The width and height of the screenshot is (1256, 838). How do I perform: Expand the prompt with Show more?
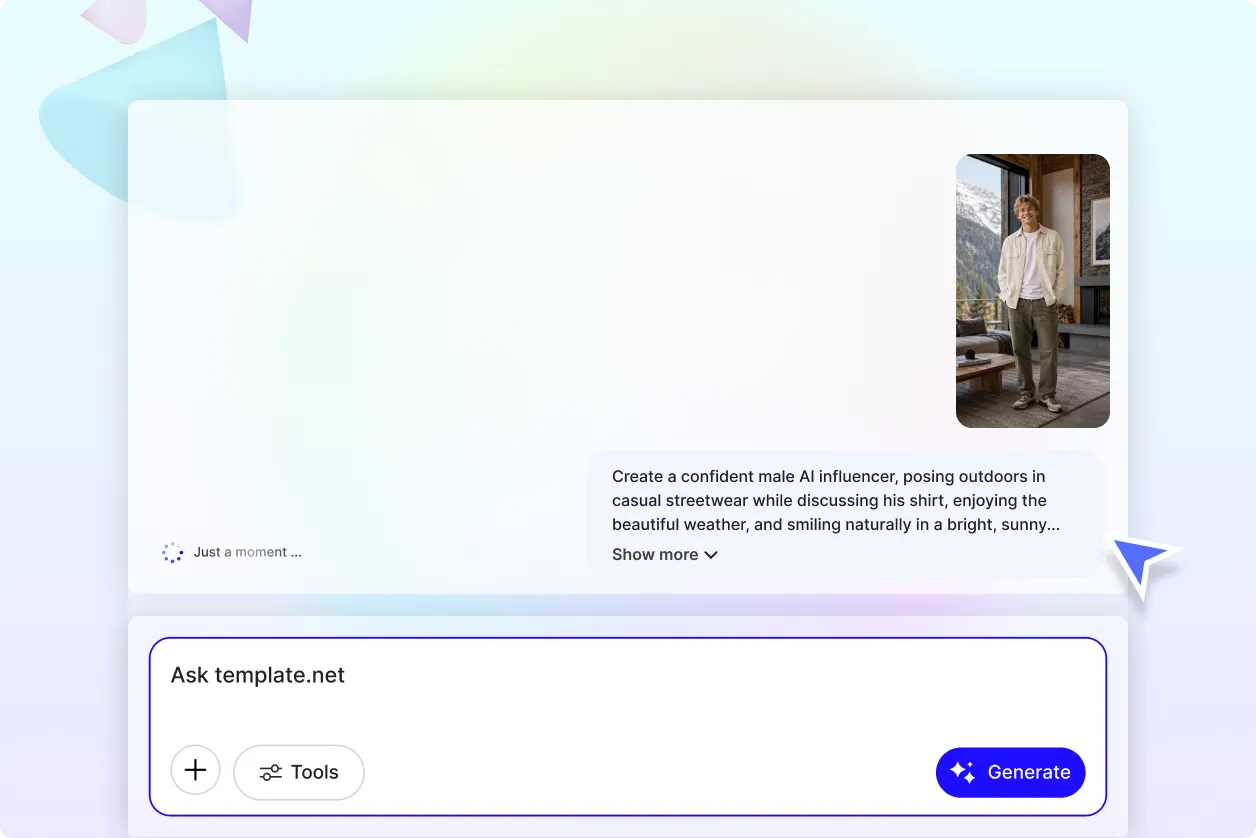click(x=664, y=554)
